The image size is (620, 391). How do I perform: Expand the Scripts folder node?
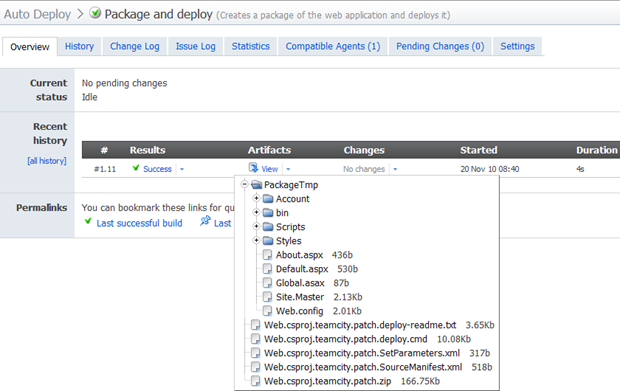[x=256, y=226]
